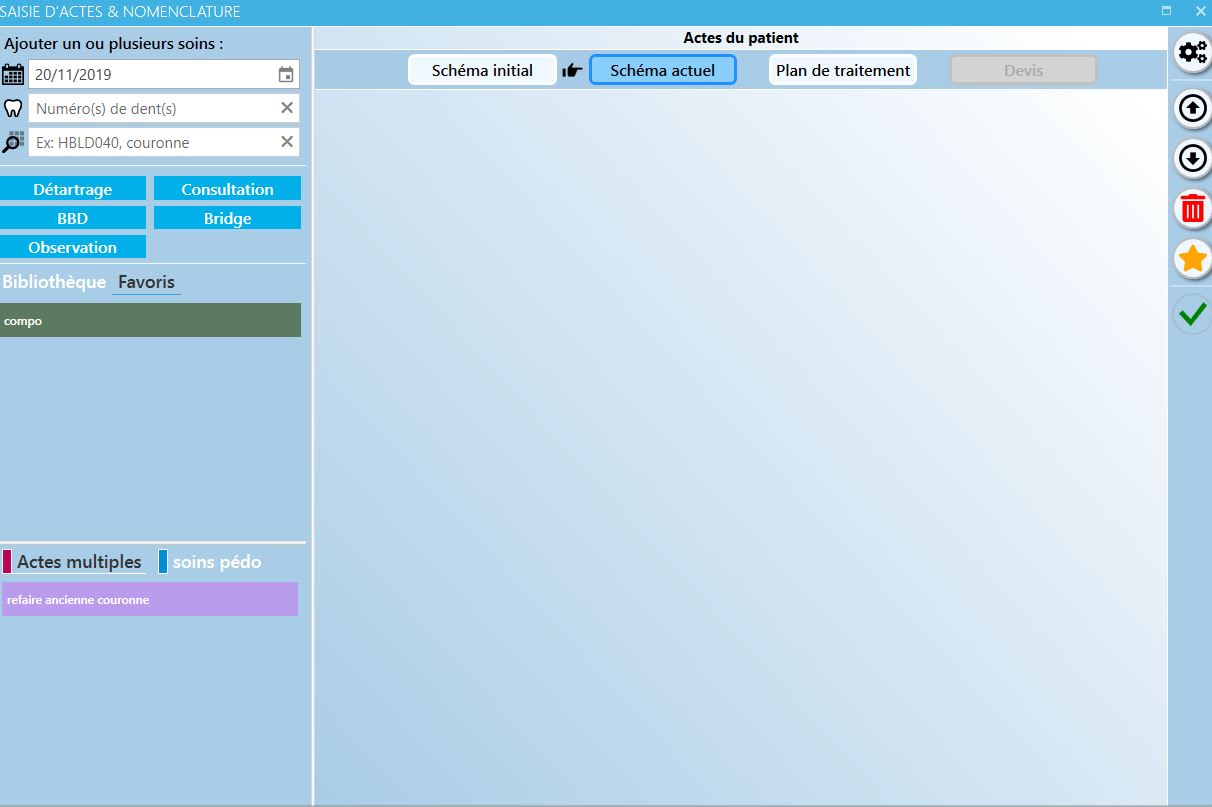
Task: Clear the tooth number field
Action: (x=287, y=108)
